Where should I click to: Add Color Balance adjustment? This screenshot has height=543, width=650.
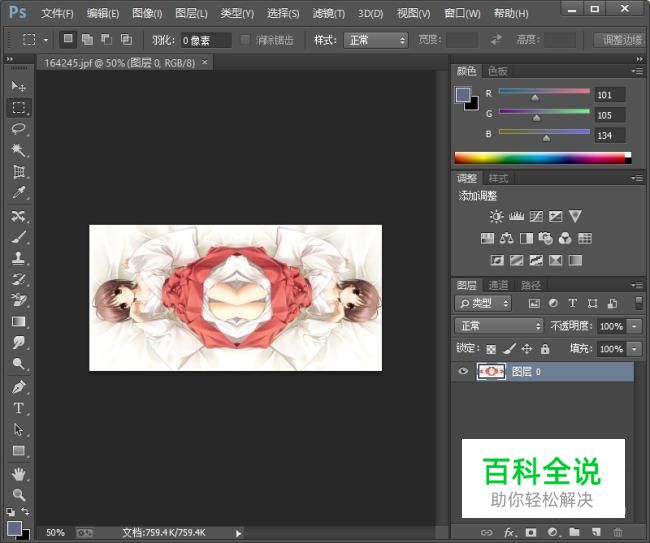click(506, 238)
